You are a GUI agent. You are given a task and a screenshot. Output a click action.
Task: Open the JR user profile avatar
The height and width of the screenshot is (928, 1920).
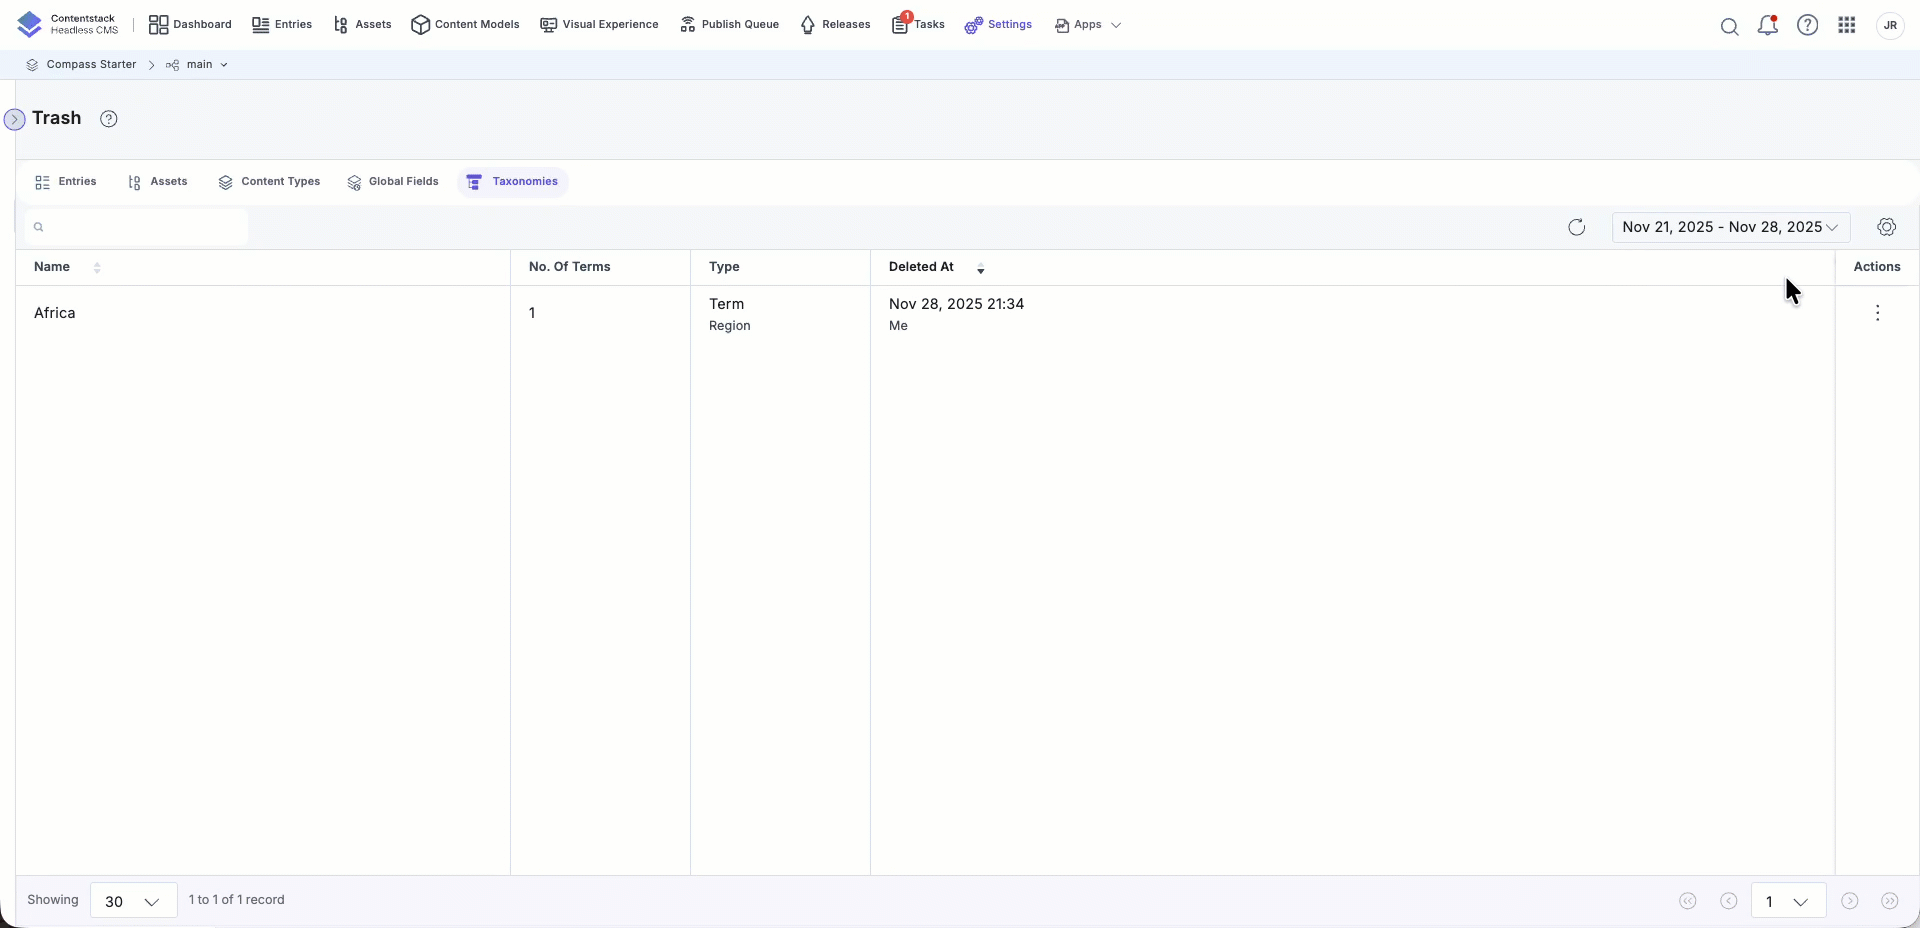tap(1890, 25)
